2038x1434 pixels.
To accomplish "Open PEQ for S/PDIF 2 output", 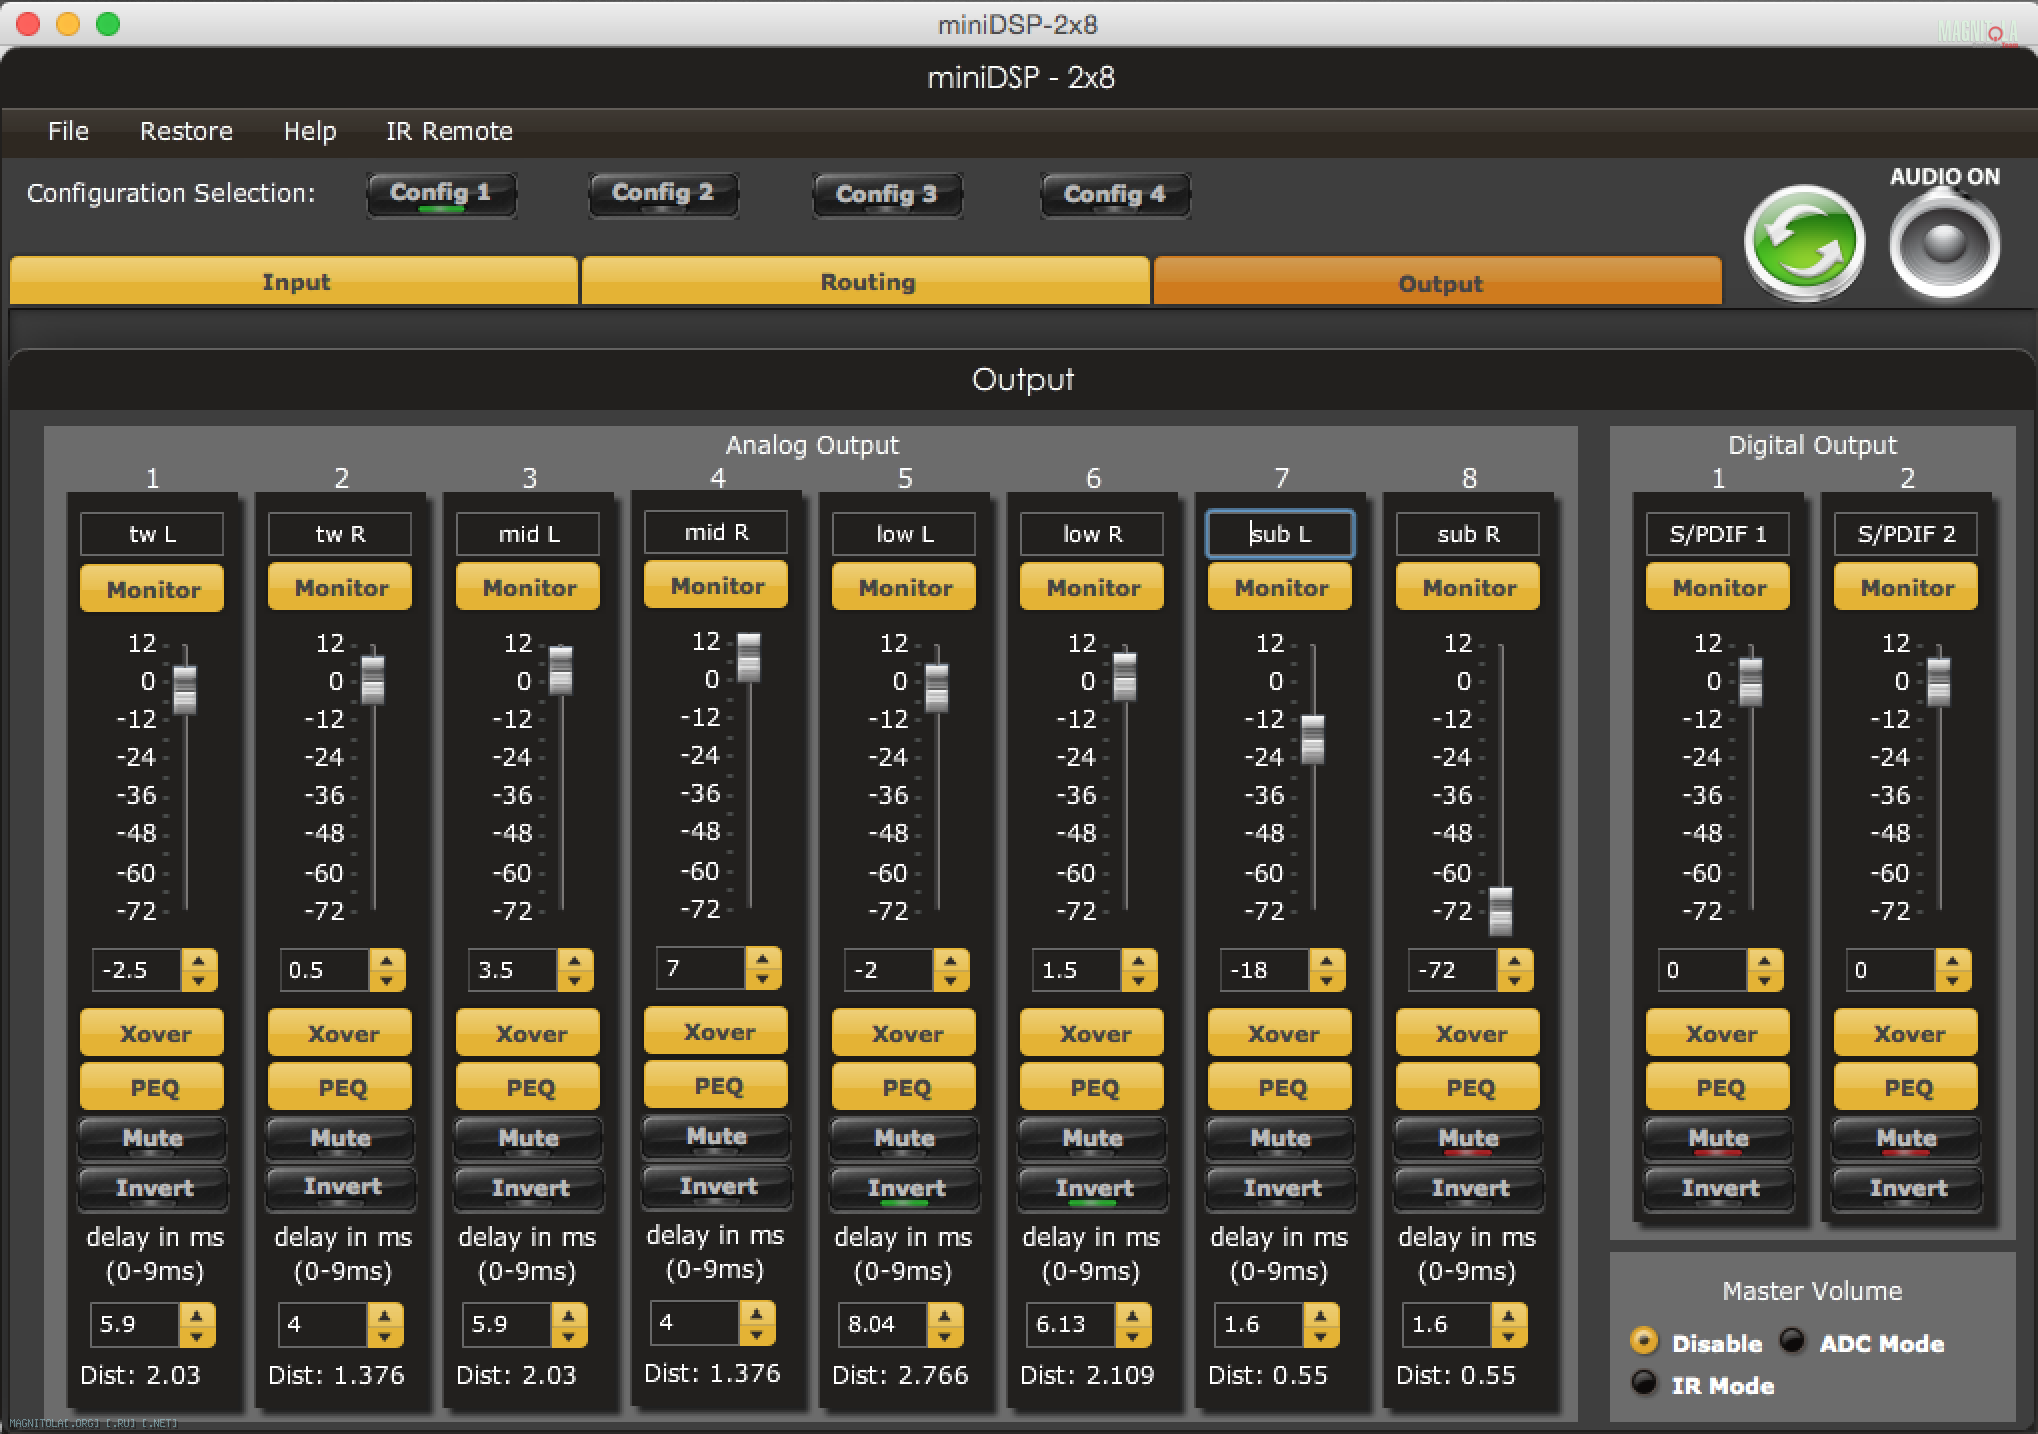I will tap(1906, 1087).
